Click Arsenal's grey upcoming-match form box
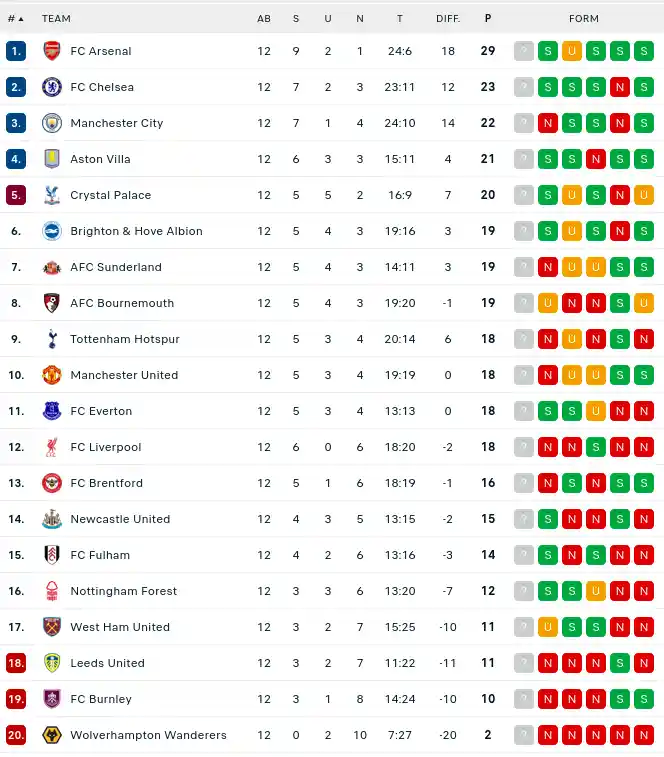This screenshot has height=757, width=664. [x=523, y=51]
